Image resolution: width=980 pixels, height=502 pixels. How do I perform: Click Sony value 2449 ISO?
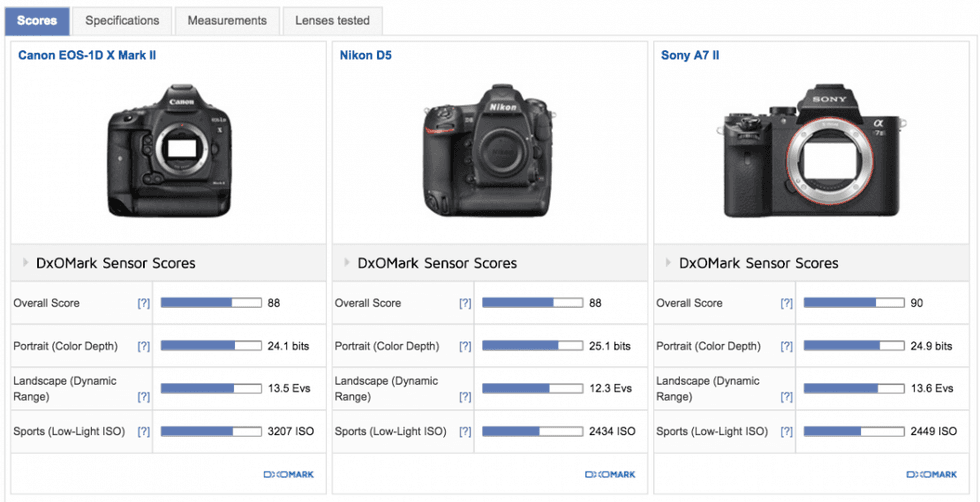934,431
